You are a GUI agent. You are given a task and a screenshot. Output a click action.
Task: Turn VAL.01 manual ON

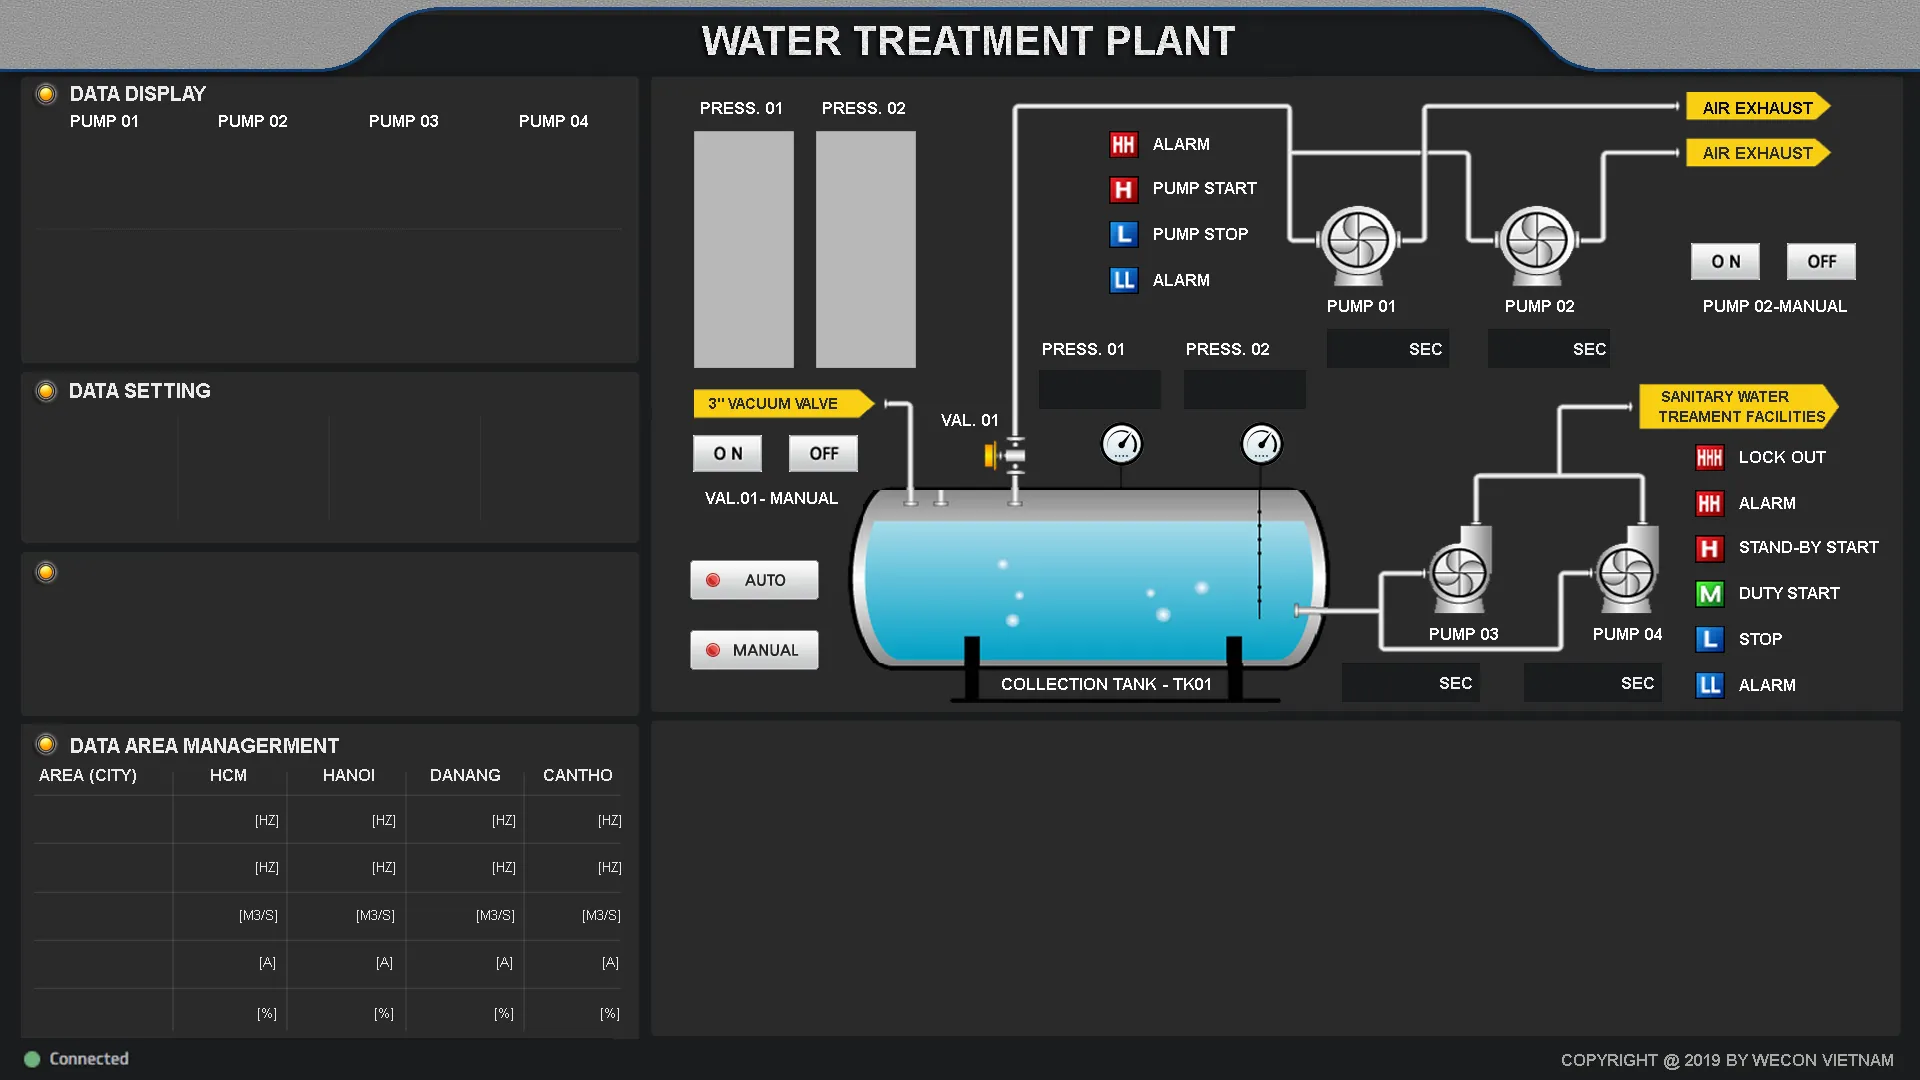click(727, 454)
